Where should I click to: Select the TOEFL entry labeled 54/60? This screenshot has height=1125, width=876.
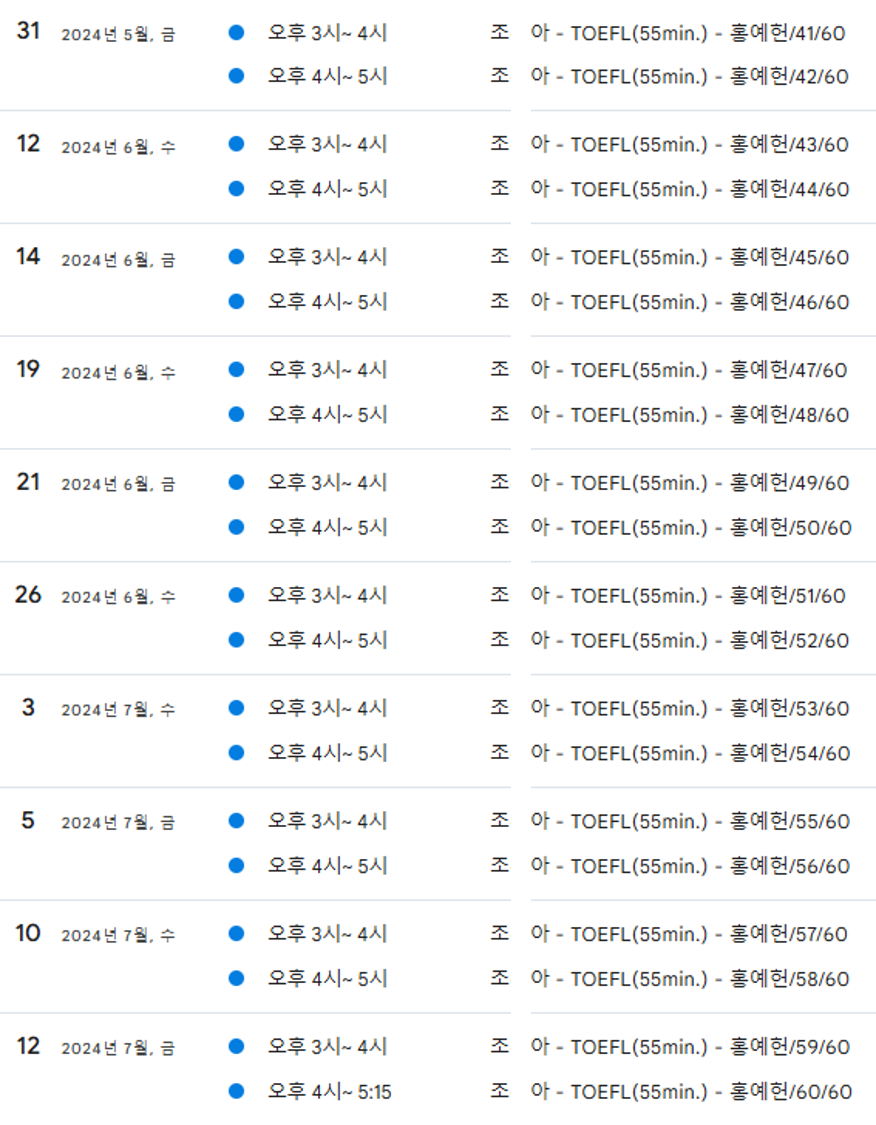coord(670,753)
